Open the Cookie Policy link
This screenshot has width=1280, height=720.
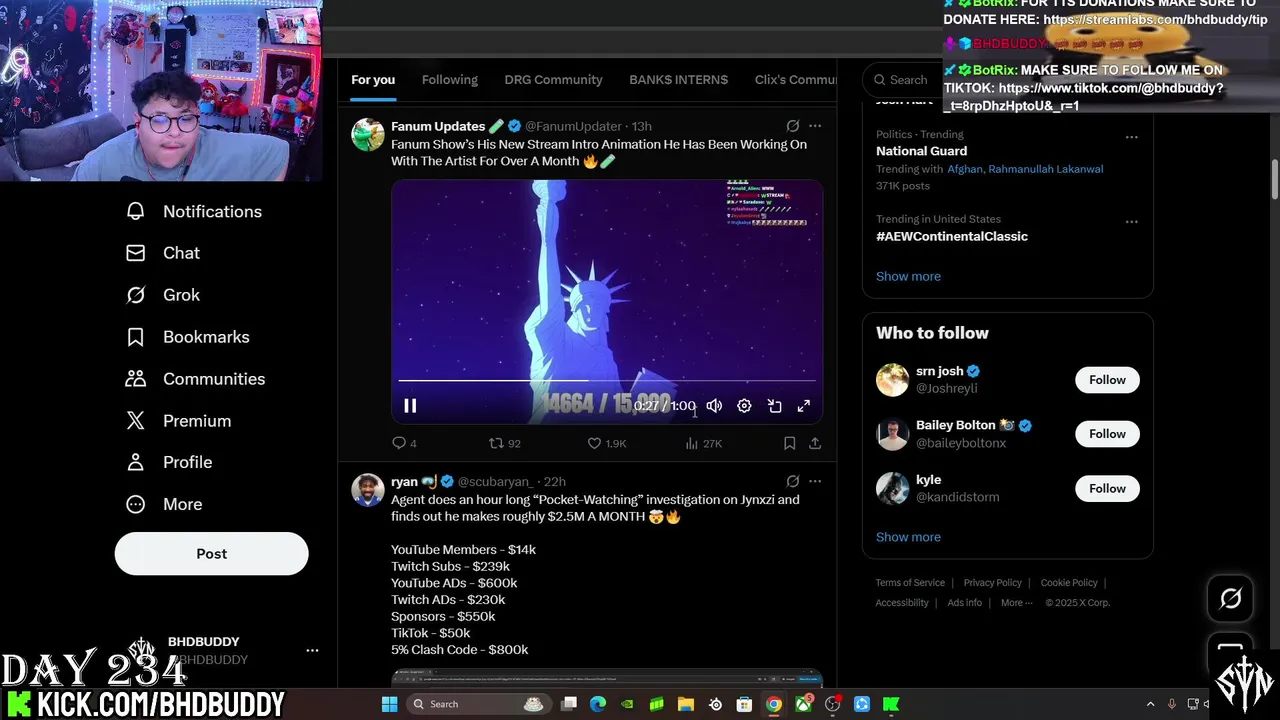pyautogui.click(x=1069, y=583)
